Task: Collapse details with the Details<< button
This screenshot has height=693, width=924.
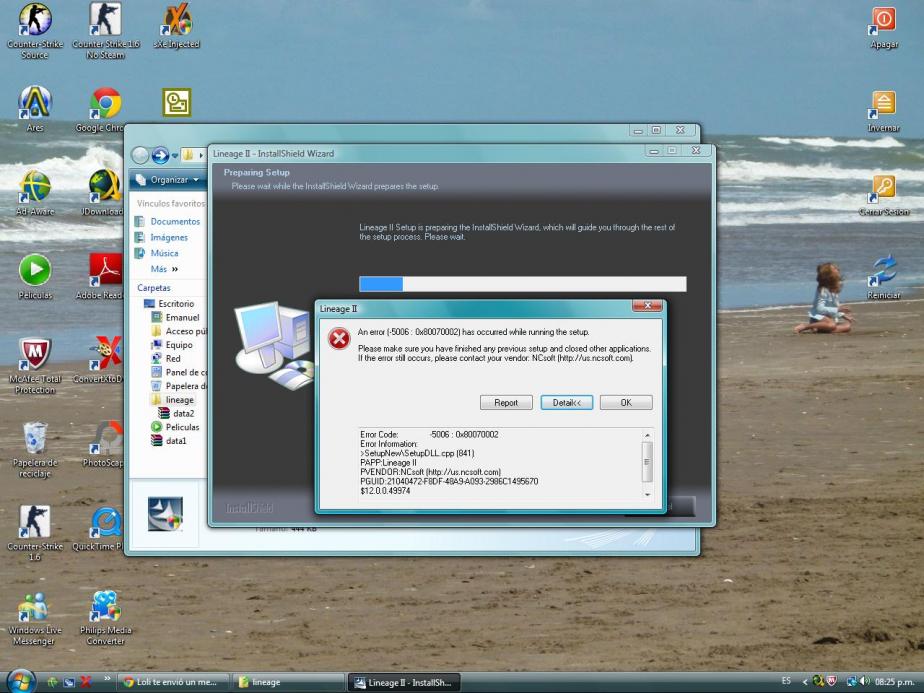Action: tap(566, 402)
